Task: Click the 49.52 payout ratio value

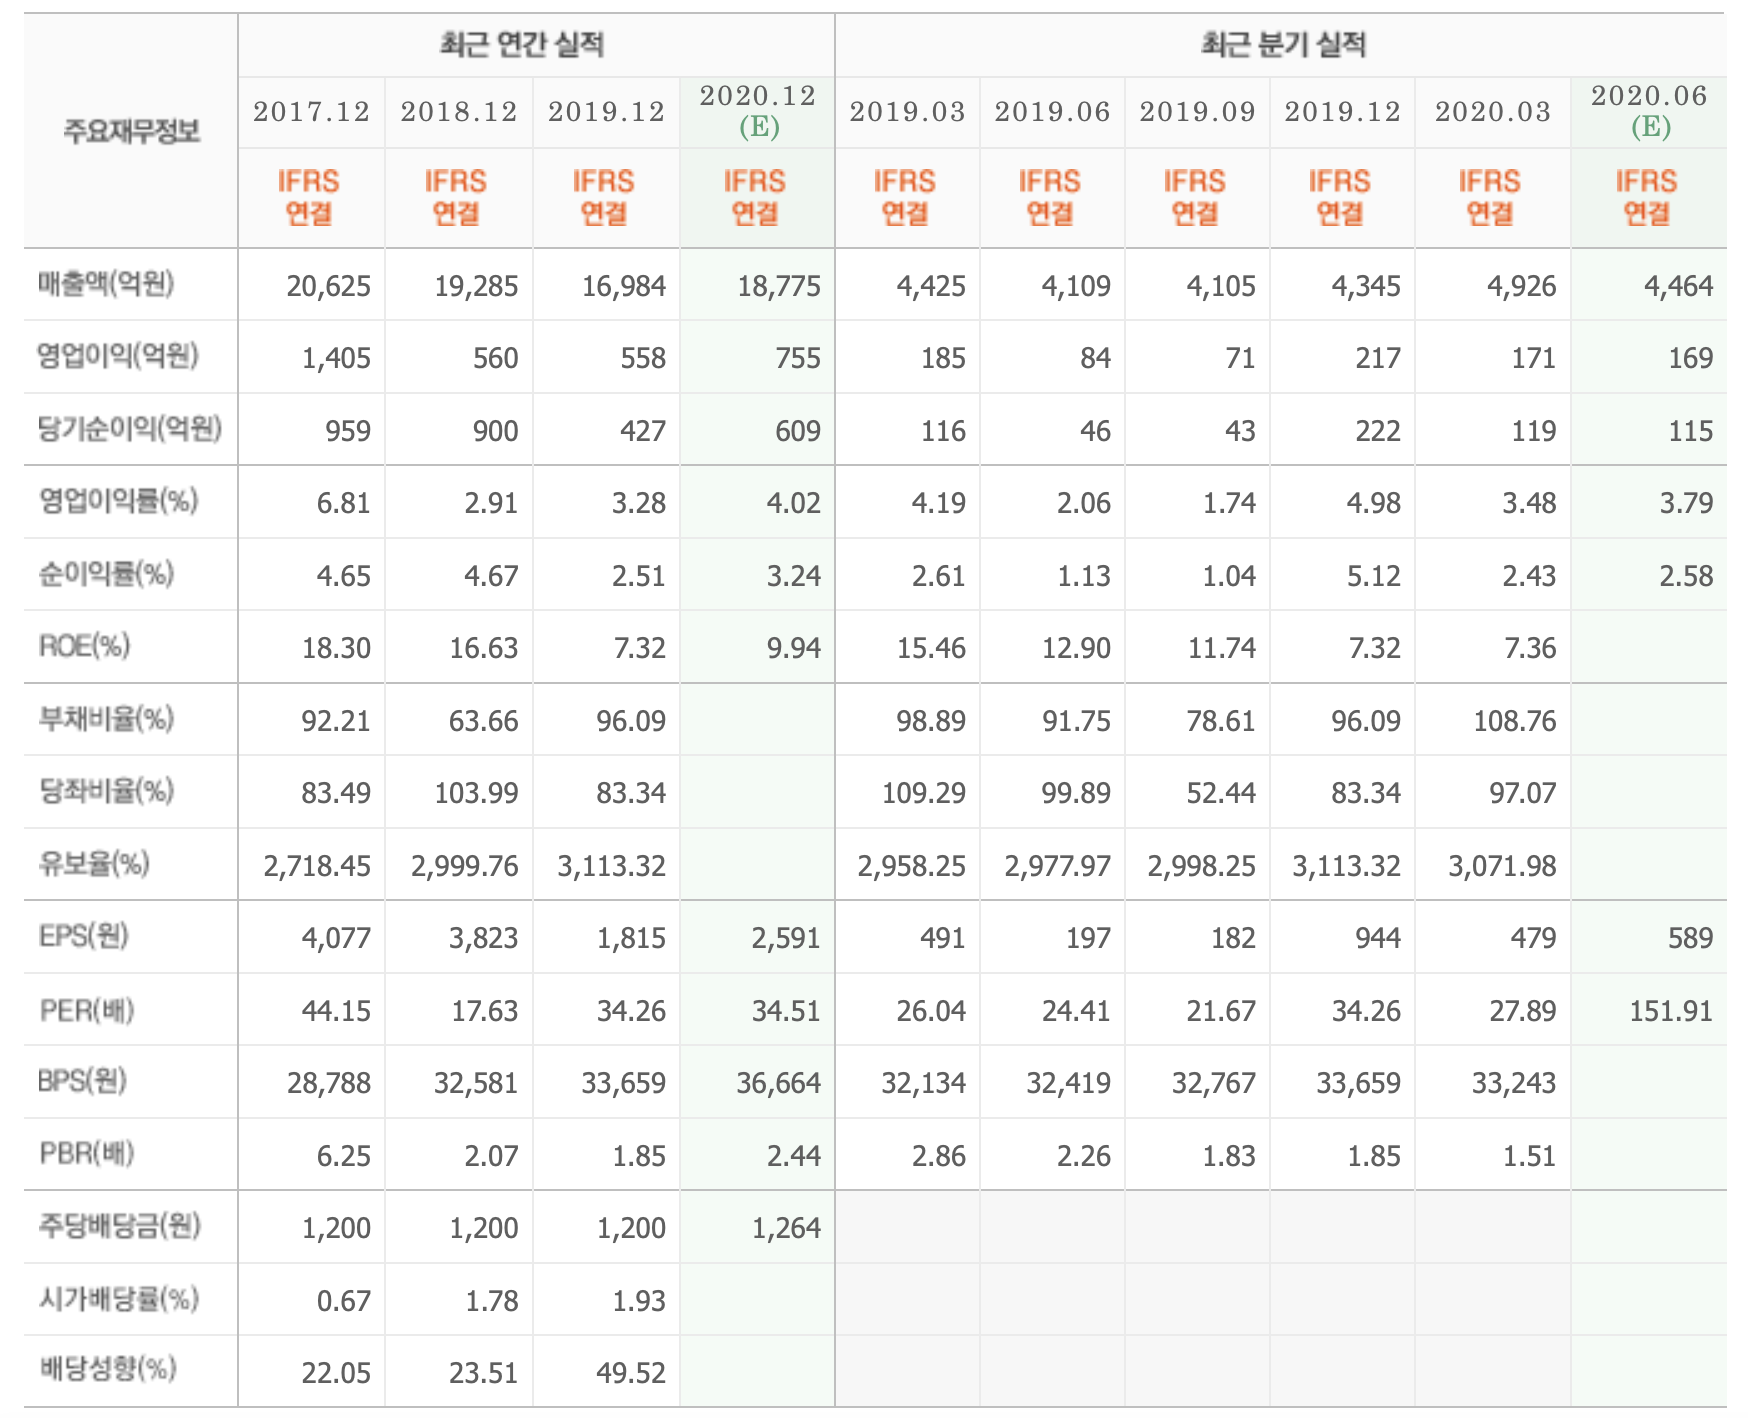Action: [x=632, y=1373]
